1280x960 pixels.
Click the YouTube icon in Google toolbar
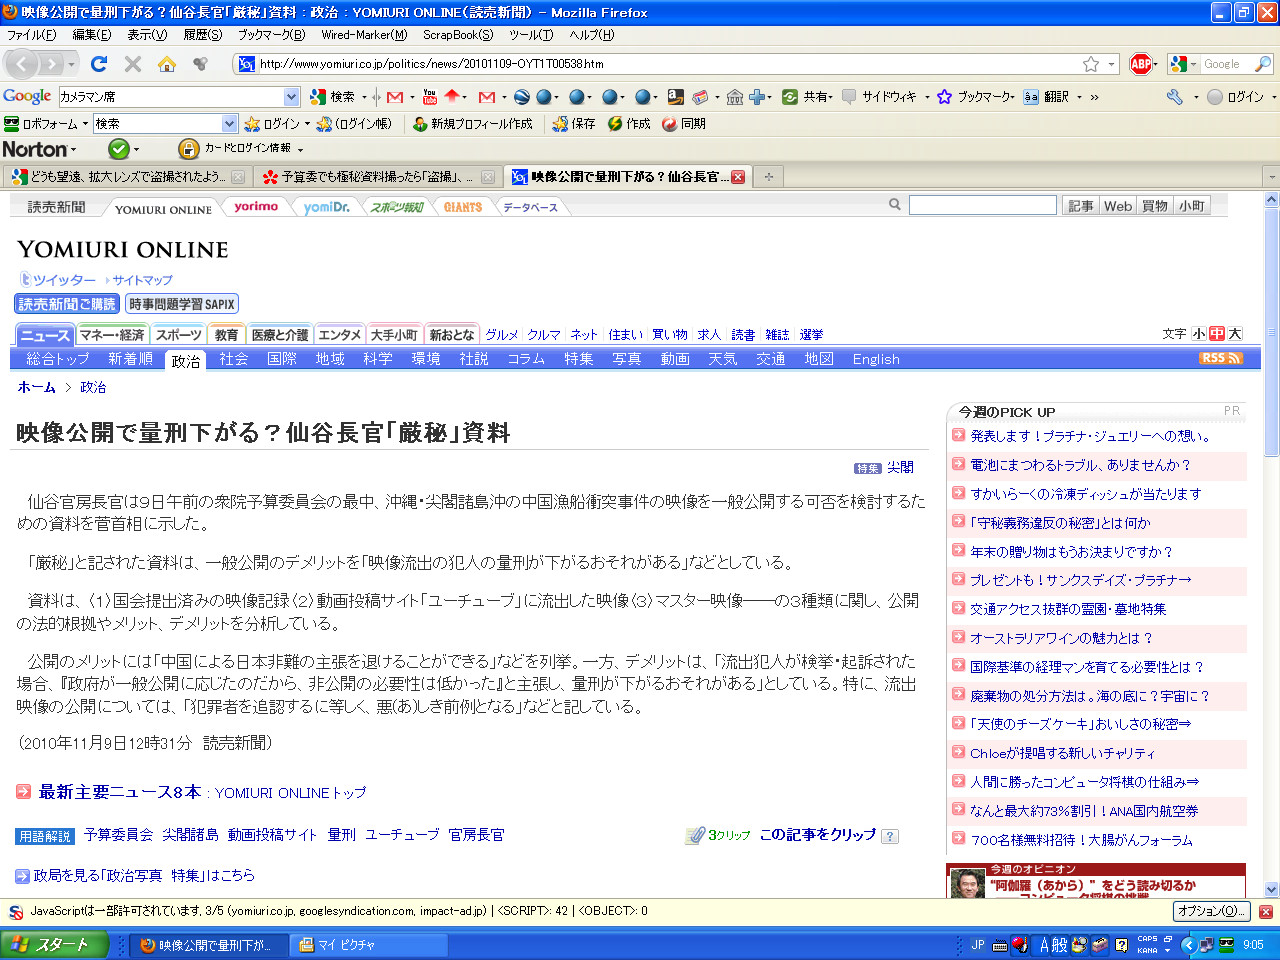click(x=430, y=97)
